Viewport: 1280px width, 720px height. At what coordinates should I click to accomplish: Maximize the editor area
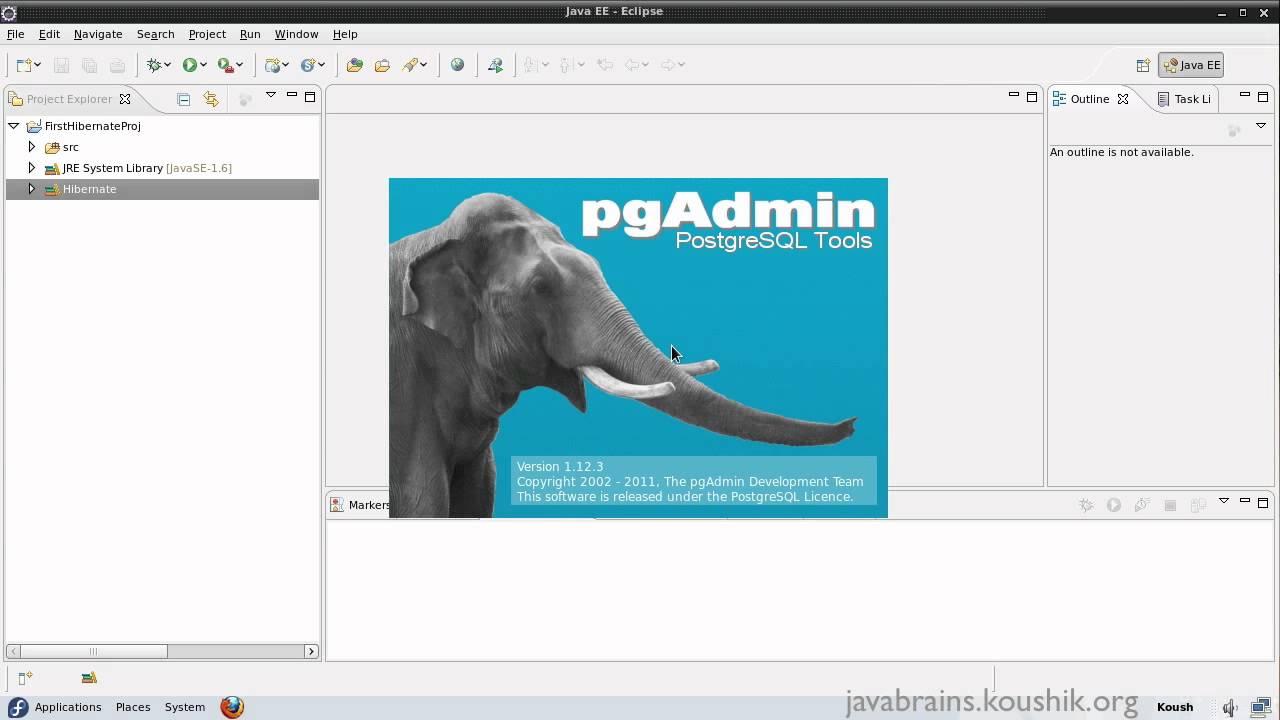point(1032,97)
